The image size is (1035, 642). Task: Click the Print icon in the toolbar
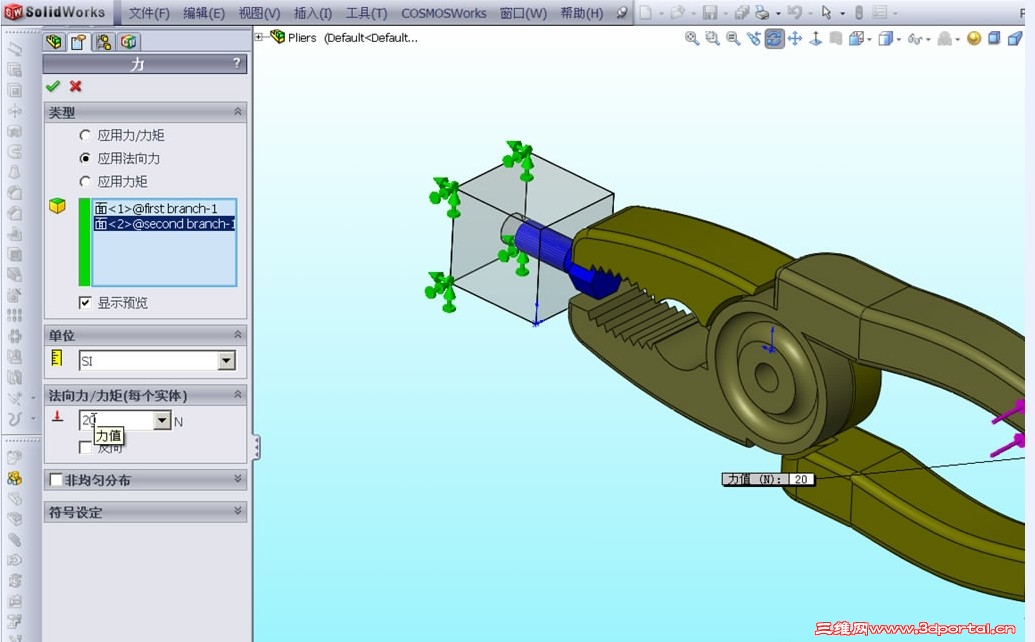point(762,13)
